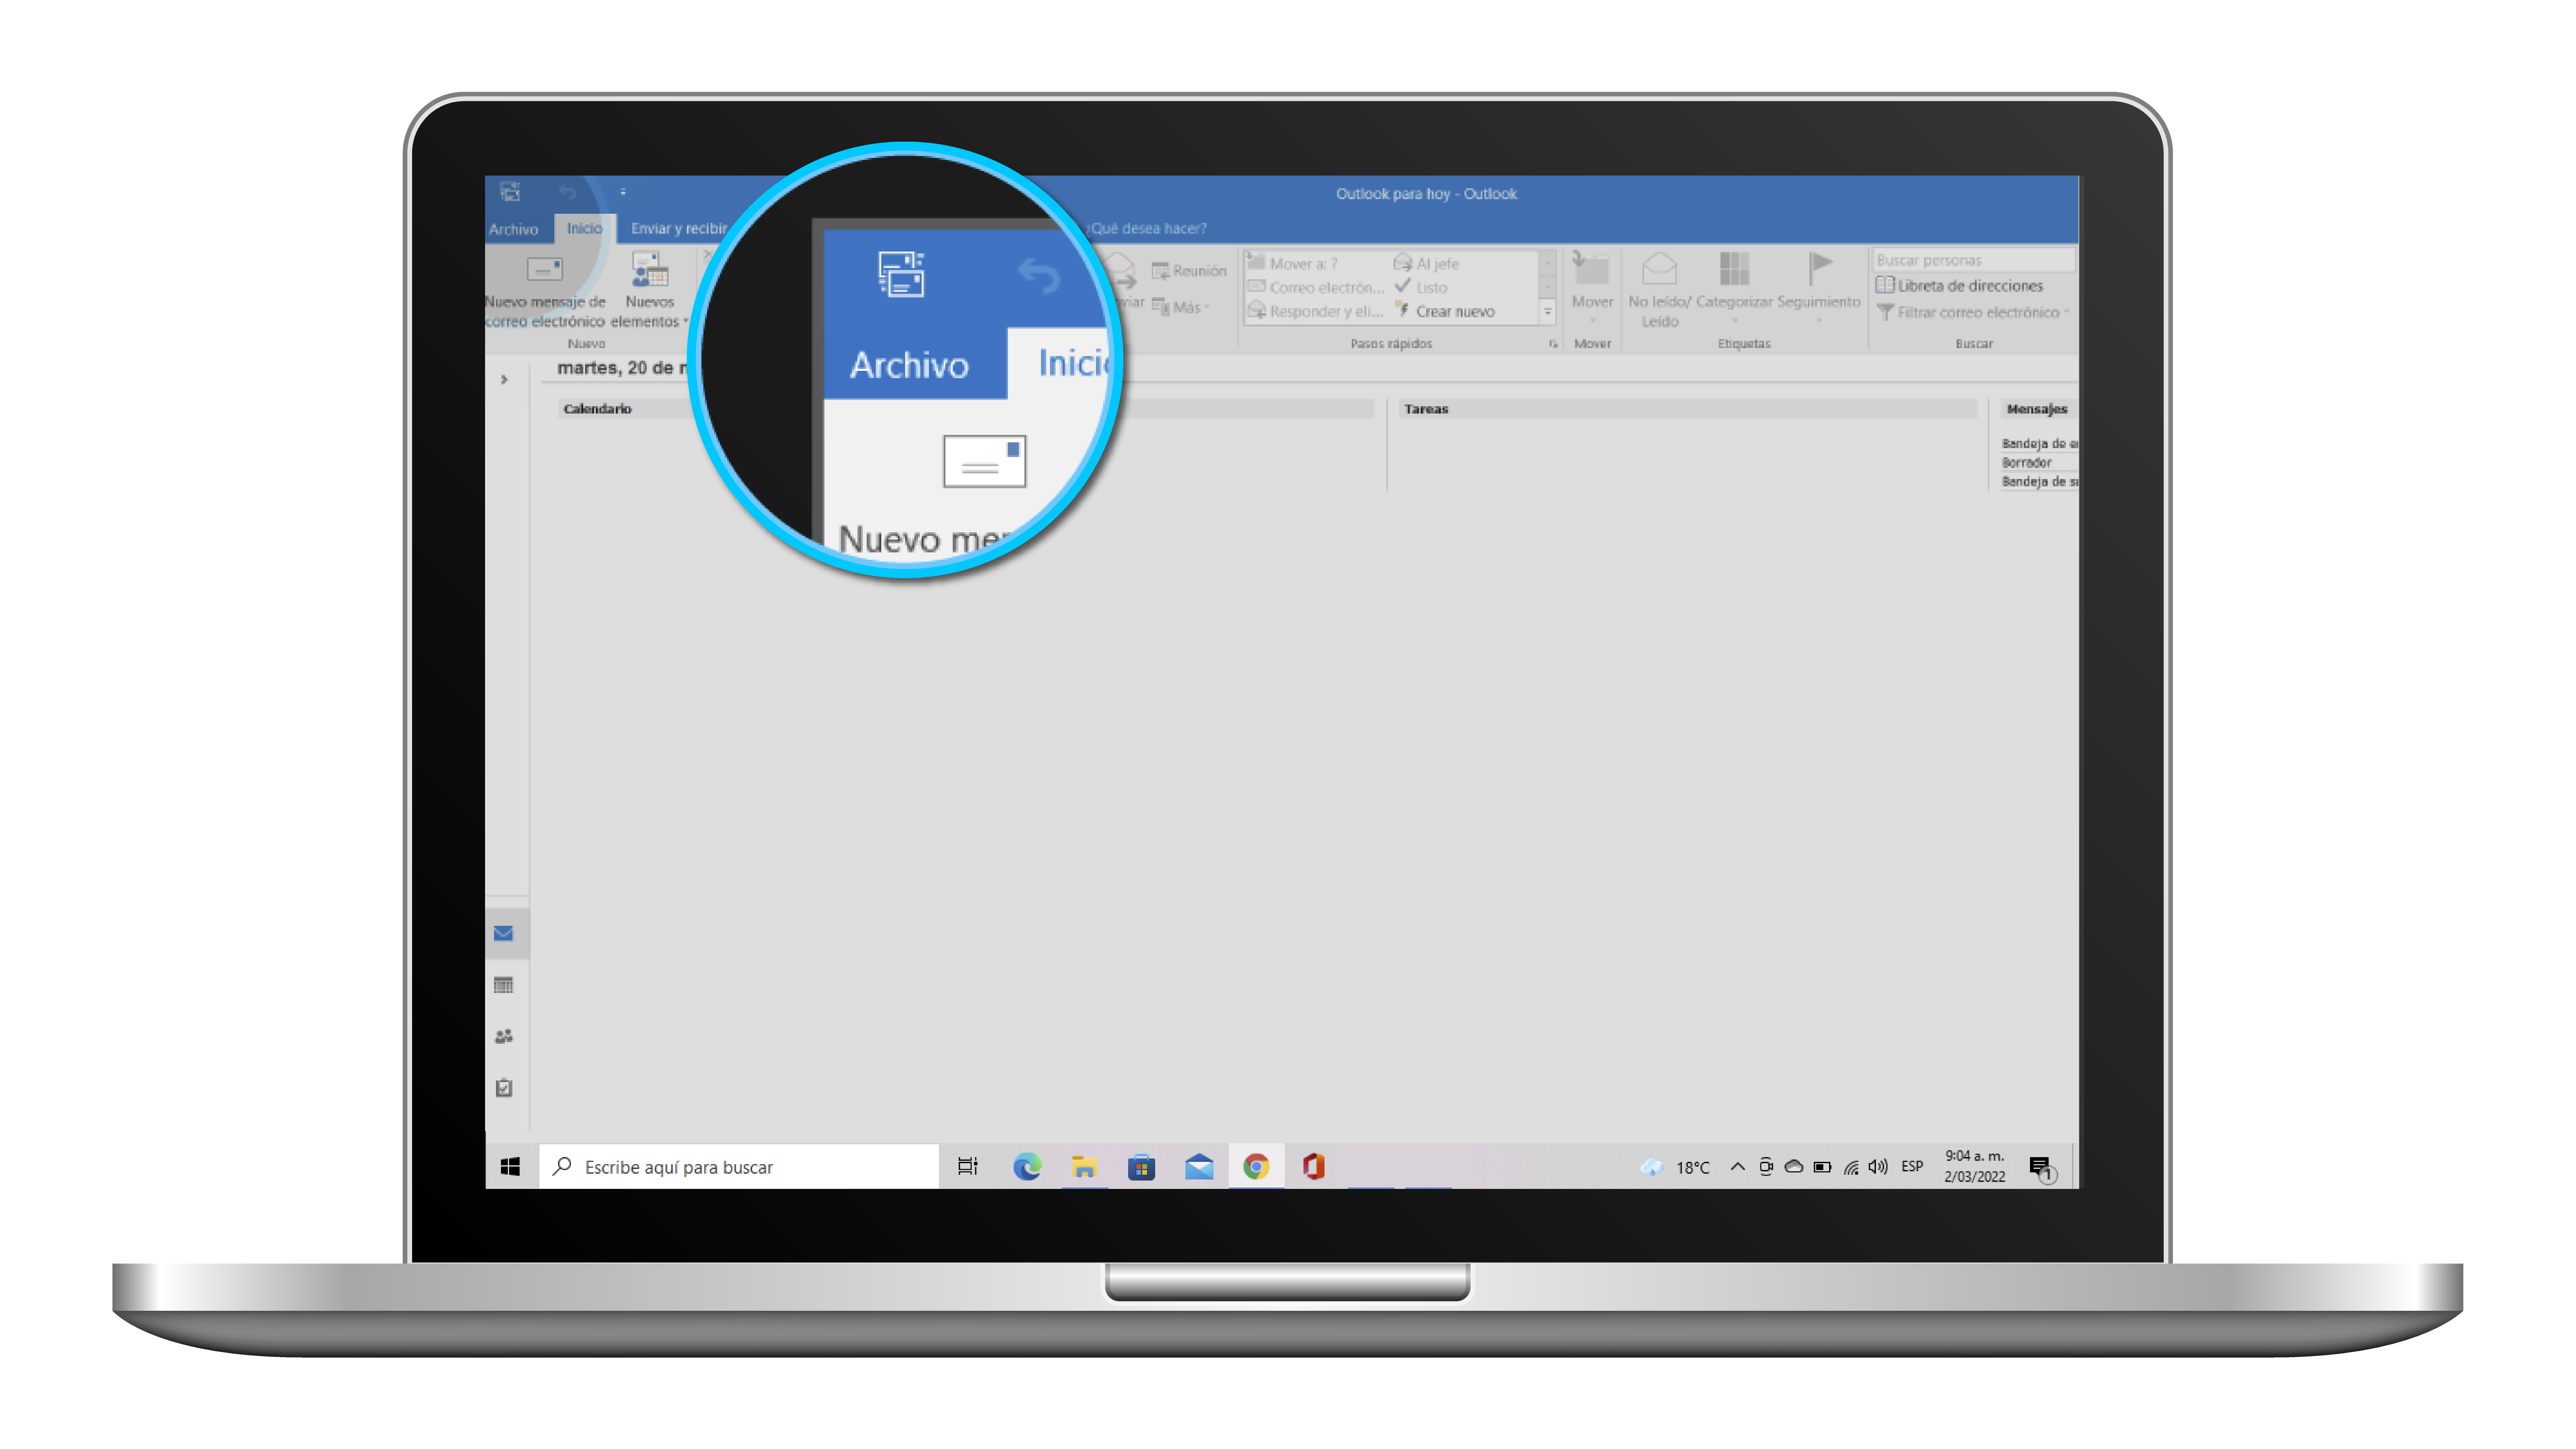The image size is (2576, 1449).
Task: Expand the Nuevos elementos dropdown
Action: click(650, 290)
